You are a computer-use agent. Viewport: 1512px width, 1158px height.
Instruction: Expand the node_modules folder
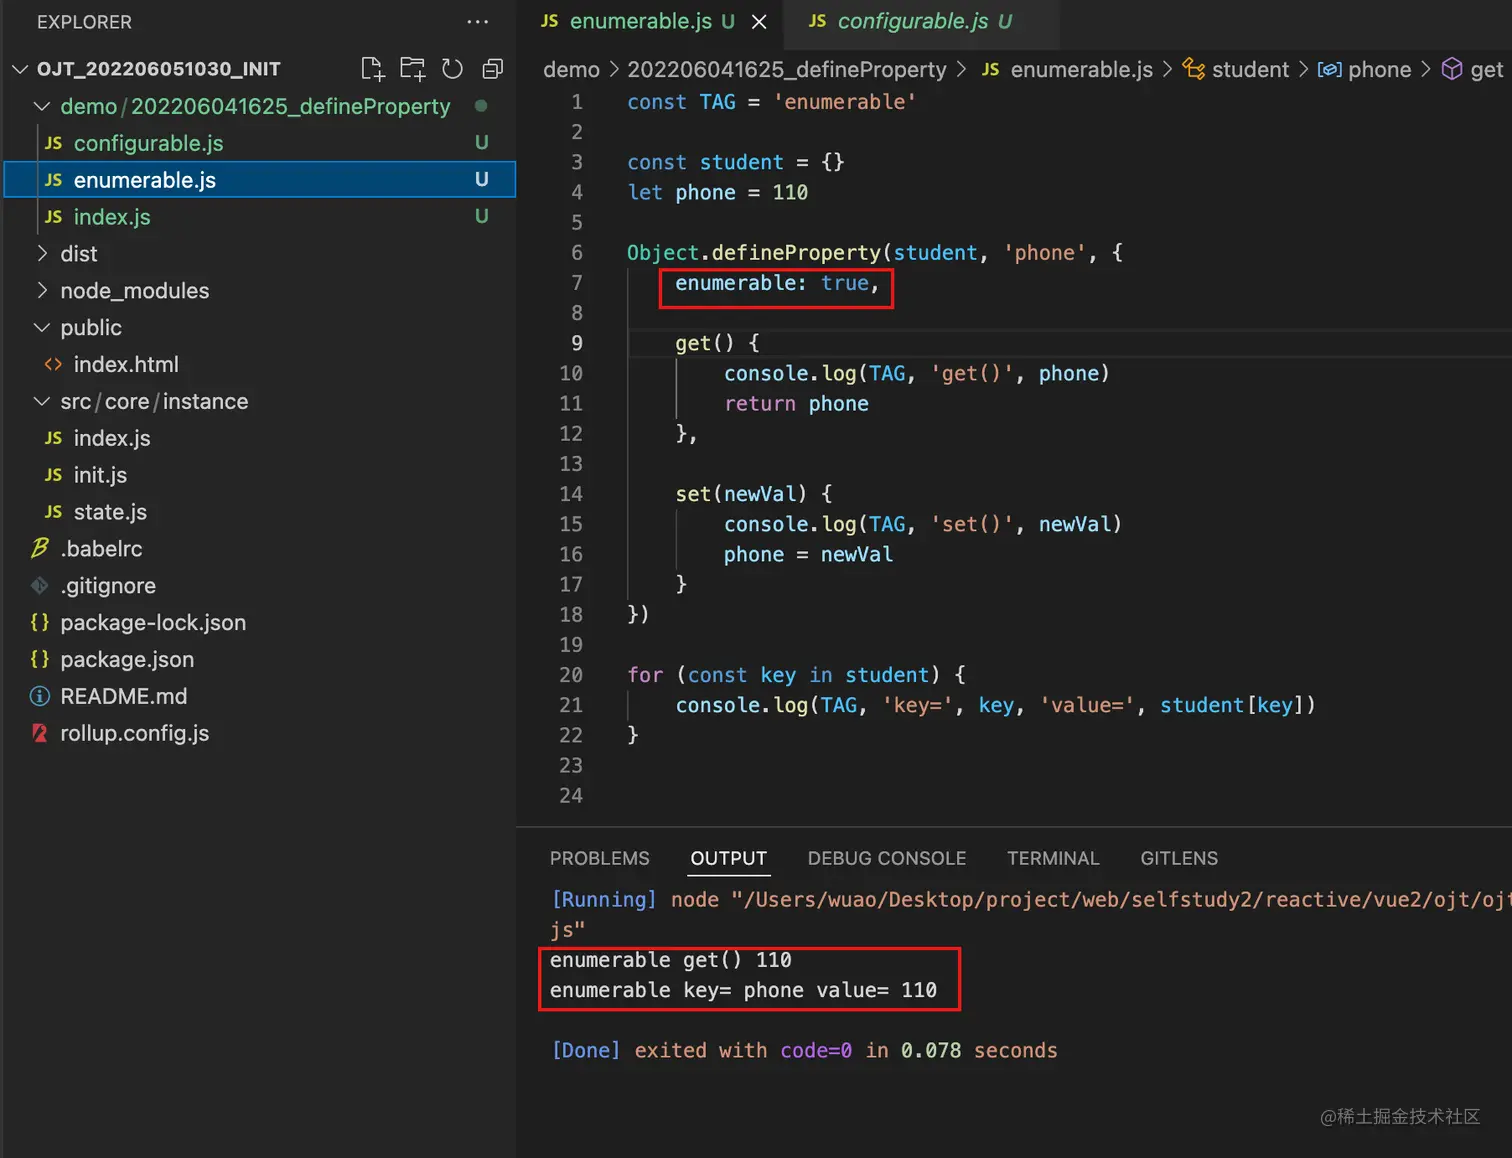click(260, 291)
